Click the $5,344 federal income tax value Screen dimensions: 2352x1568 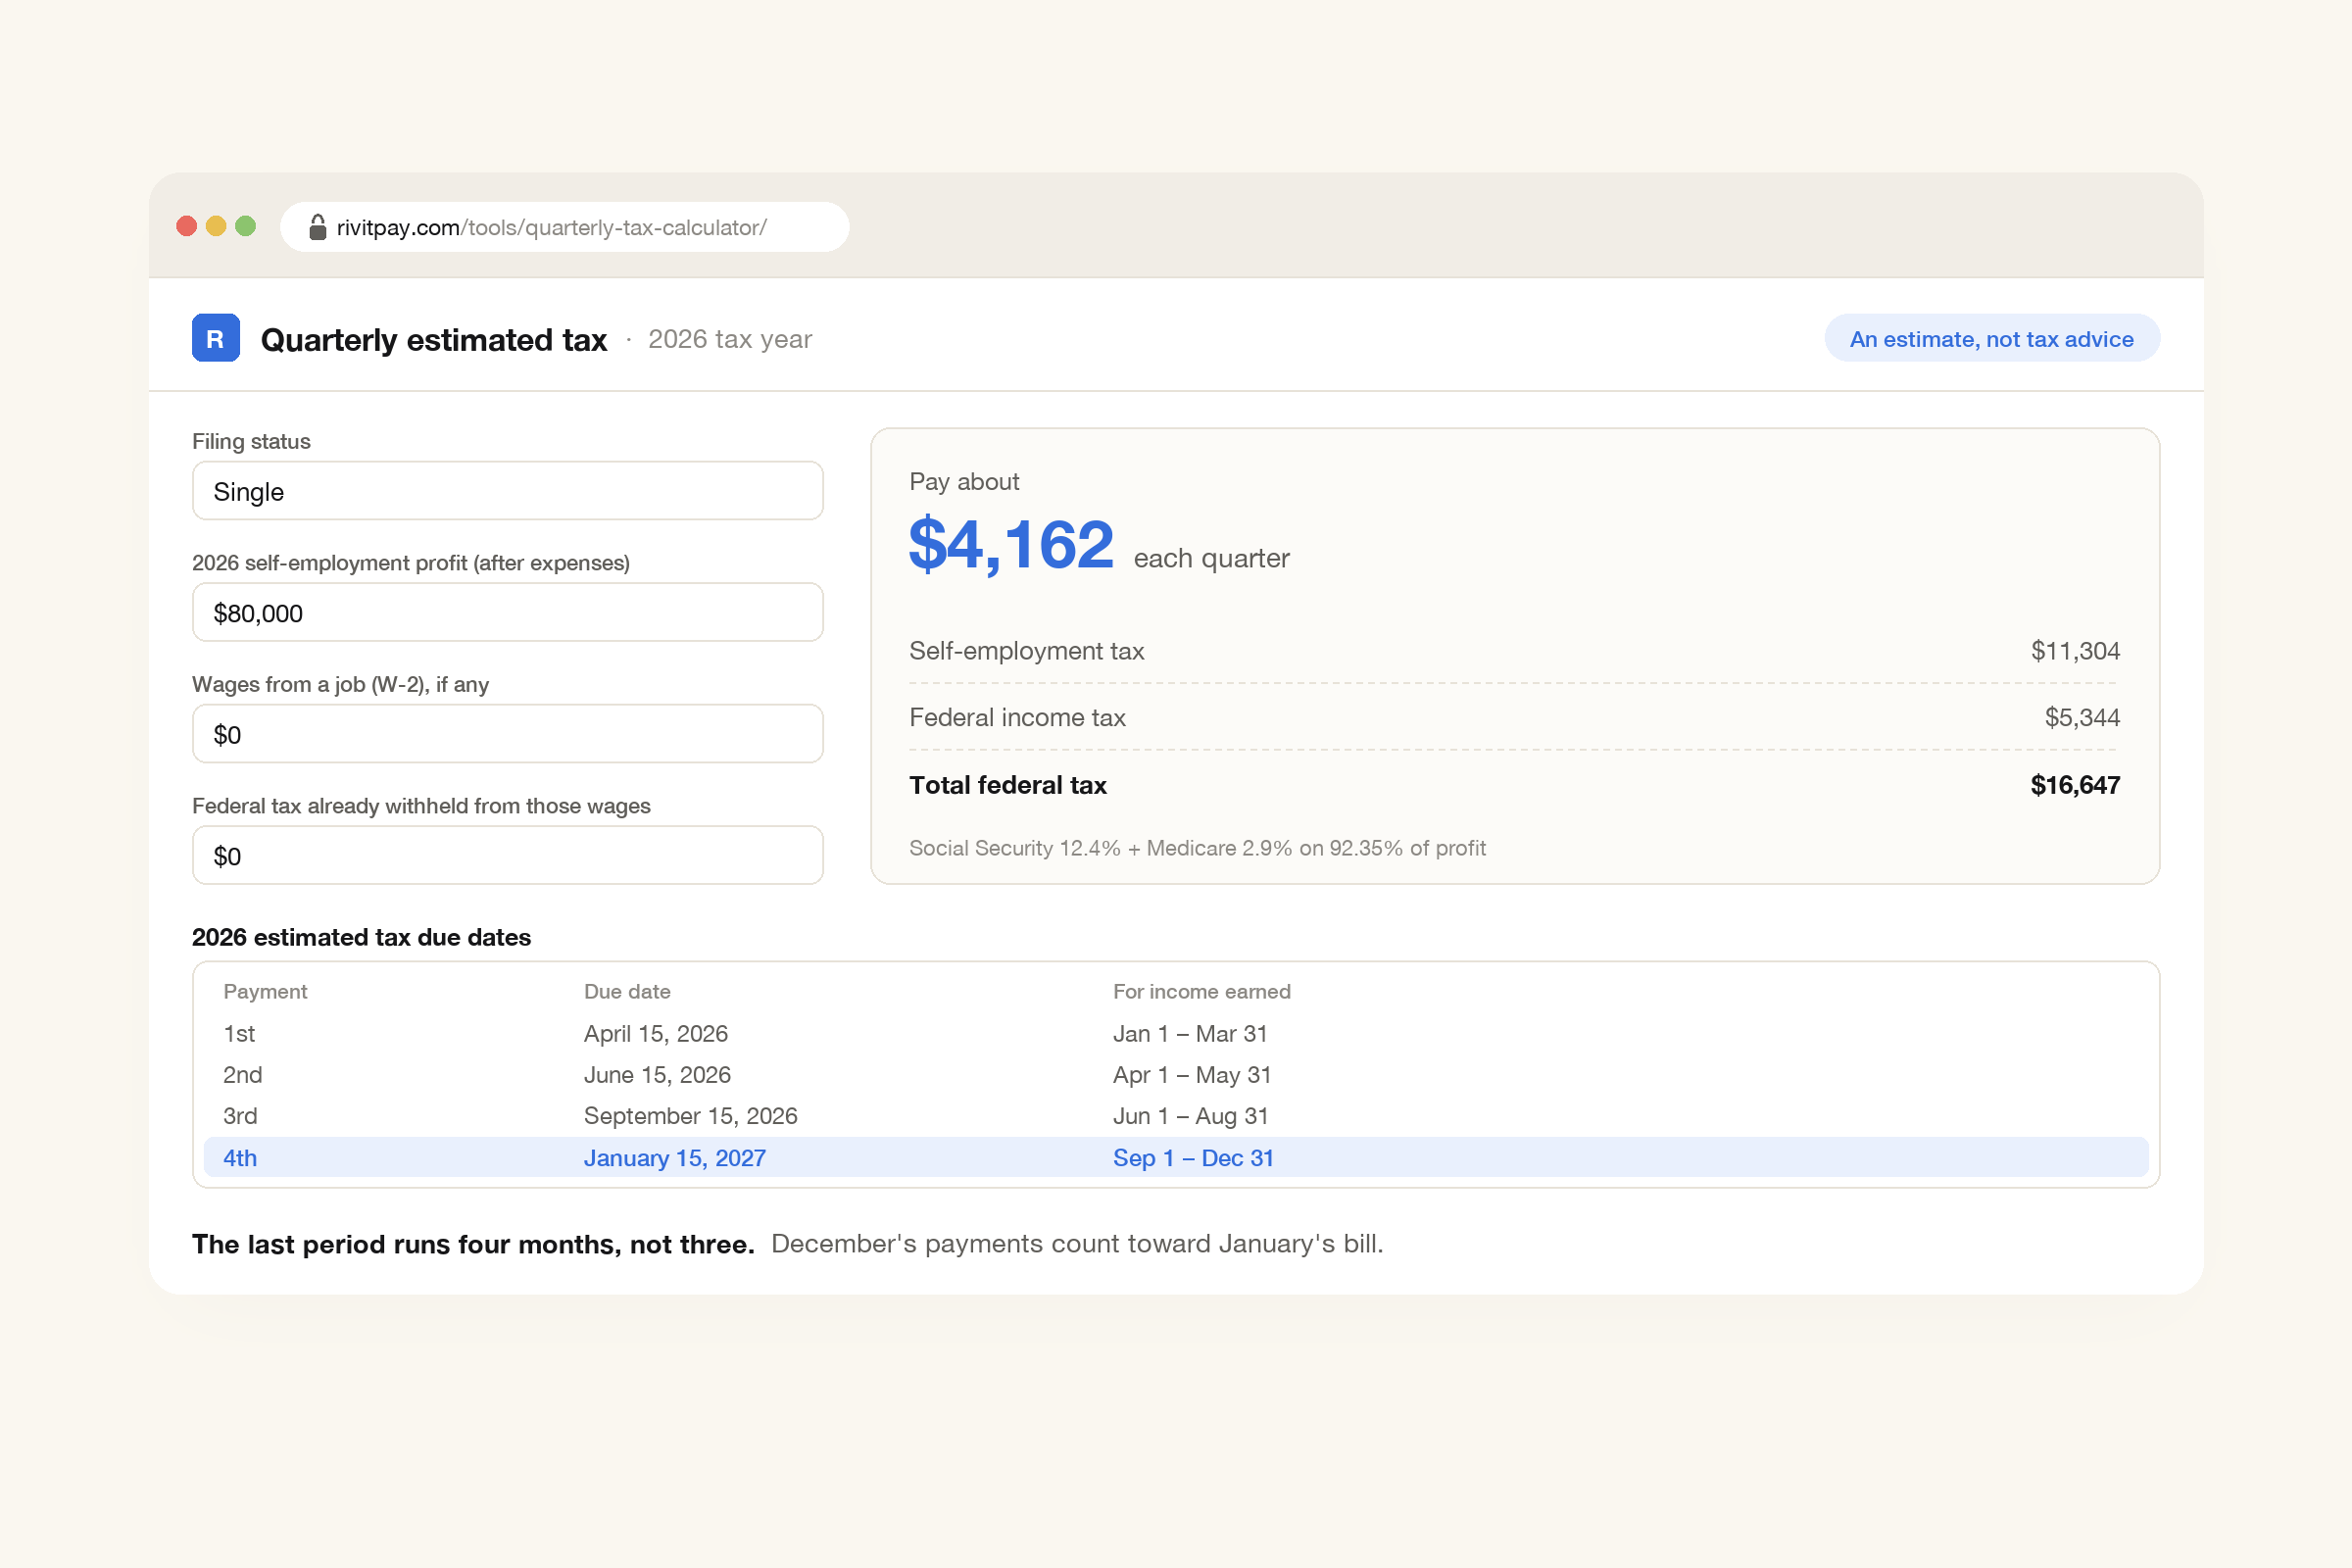point(2082,718)
